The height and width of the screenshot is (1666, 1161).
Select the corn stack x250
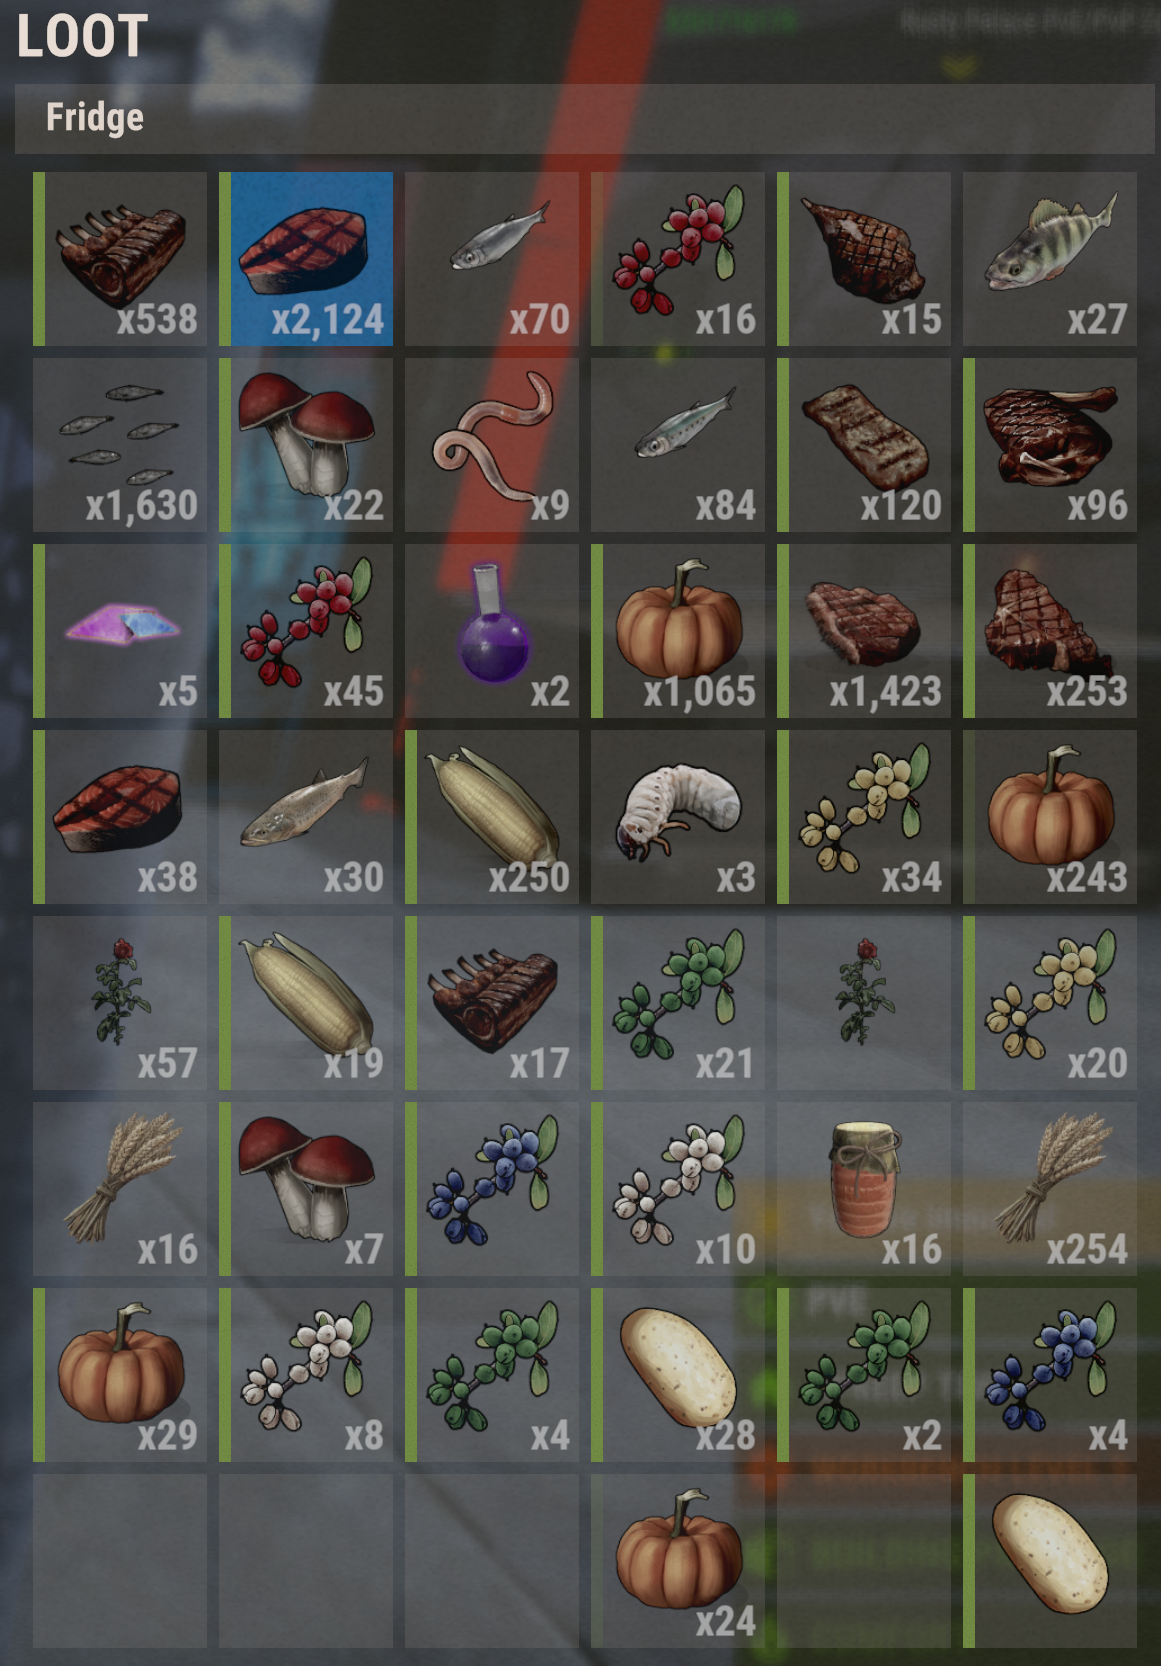[x=492, y=817]
